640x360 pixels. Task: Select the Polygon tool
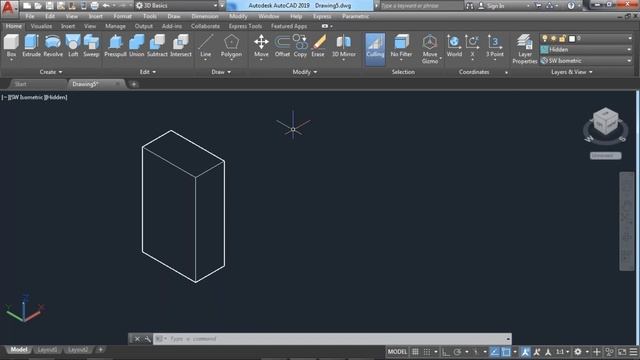click(231, 46)
